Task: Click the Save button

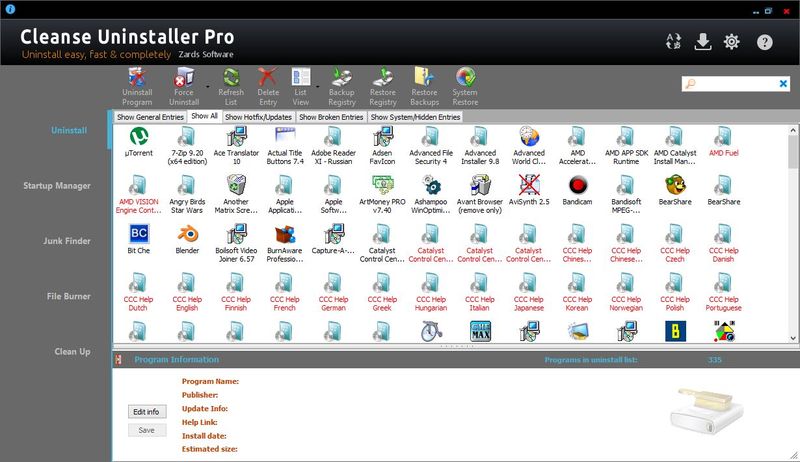Action: click(146, 430)
